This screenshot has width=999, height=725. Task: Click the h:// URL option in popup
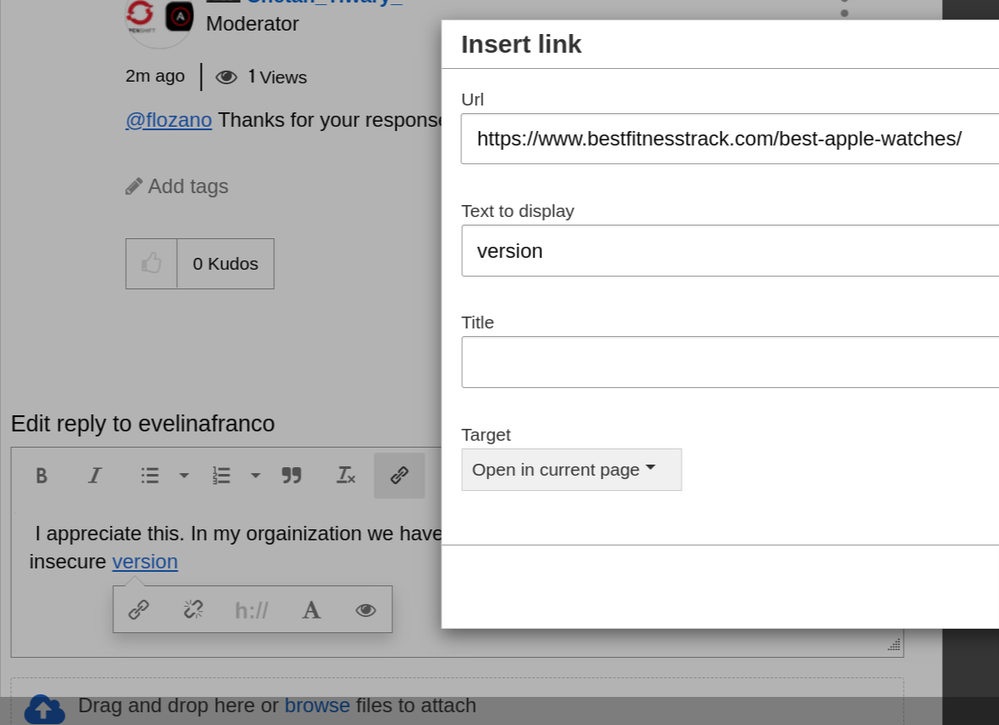(251, 610)
